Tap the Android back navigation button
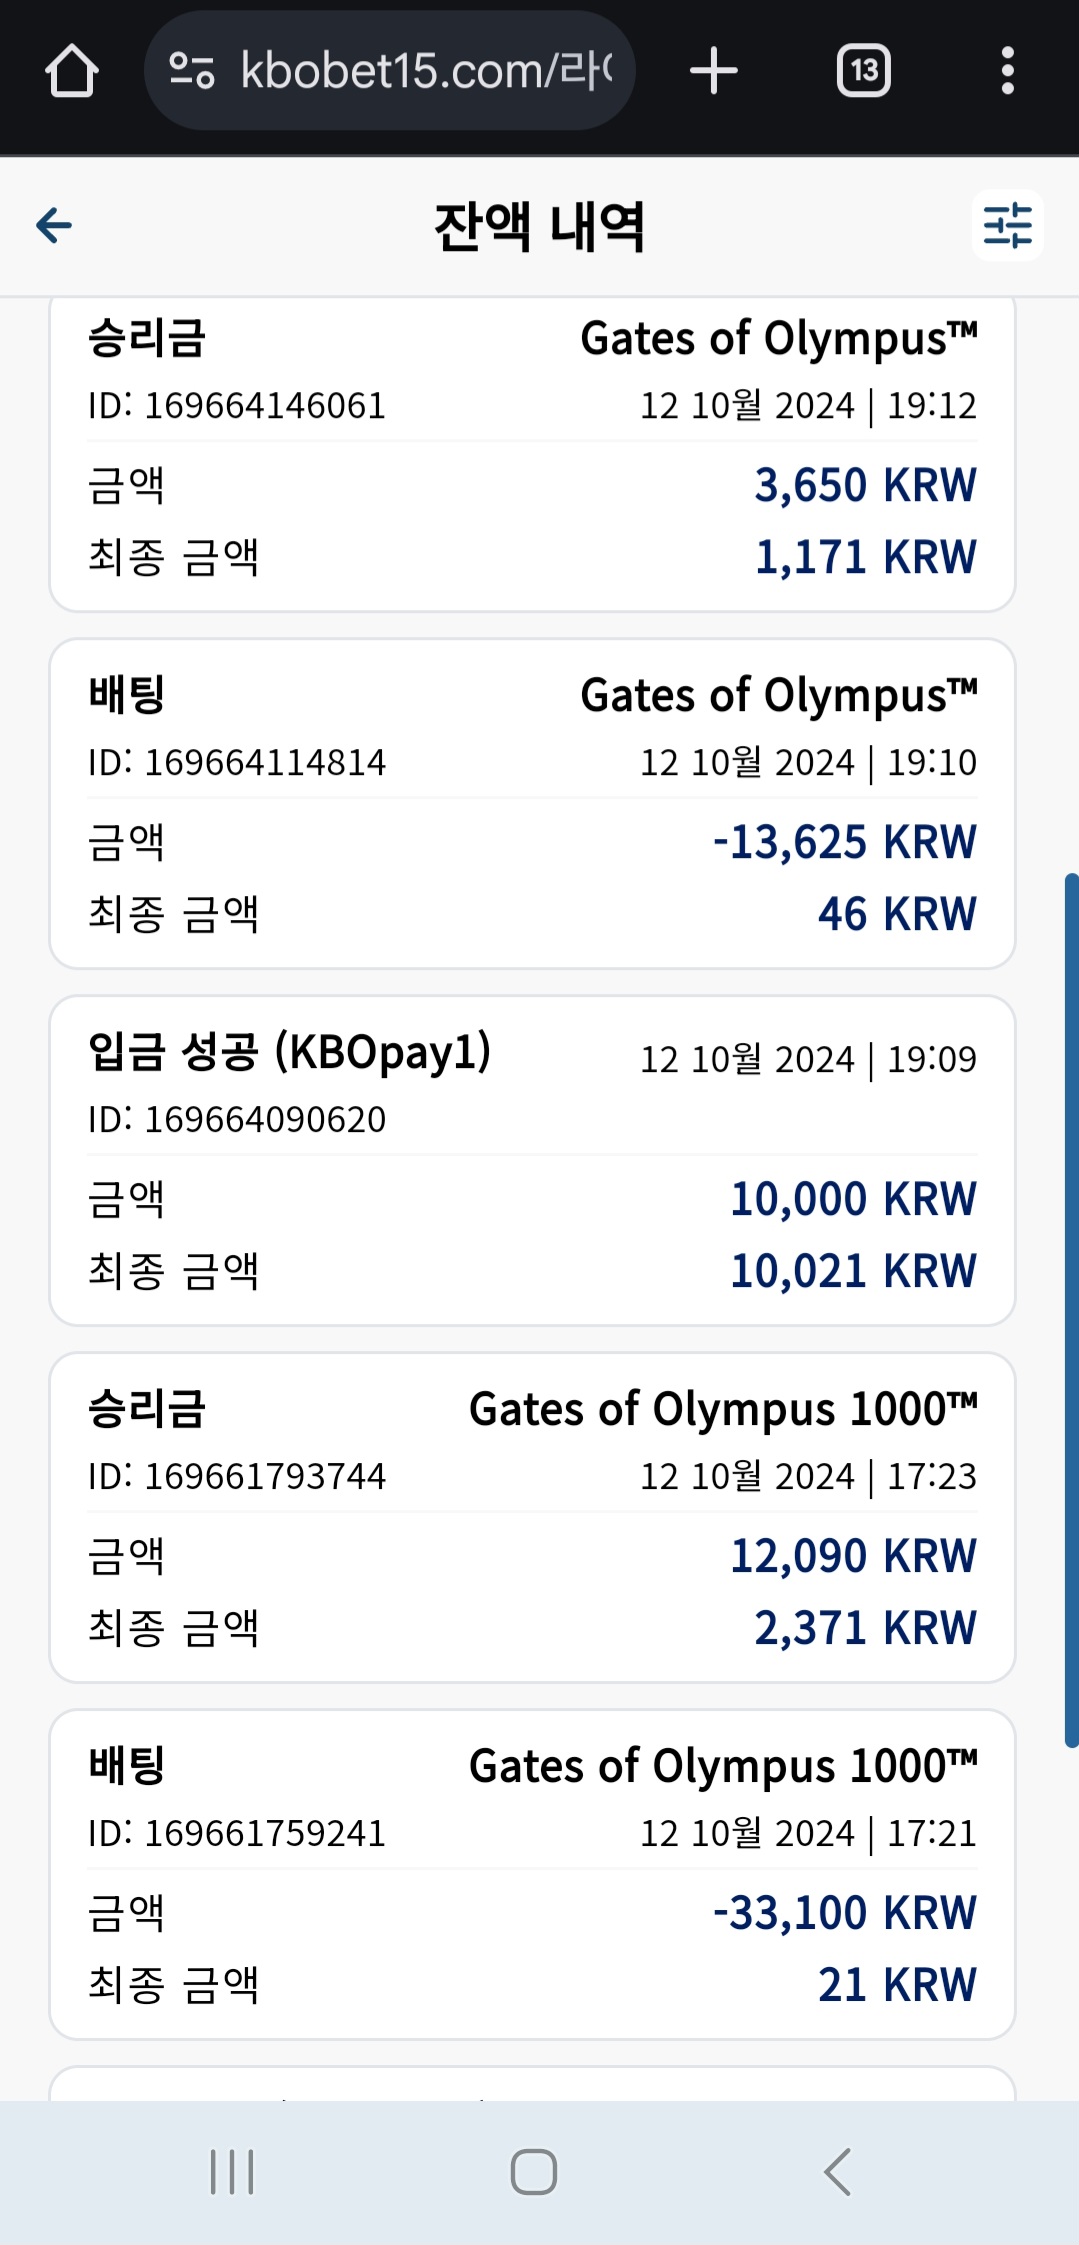 pos(838,2172)
